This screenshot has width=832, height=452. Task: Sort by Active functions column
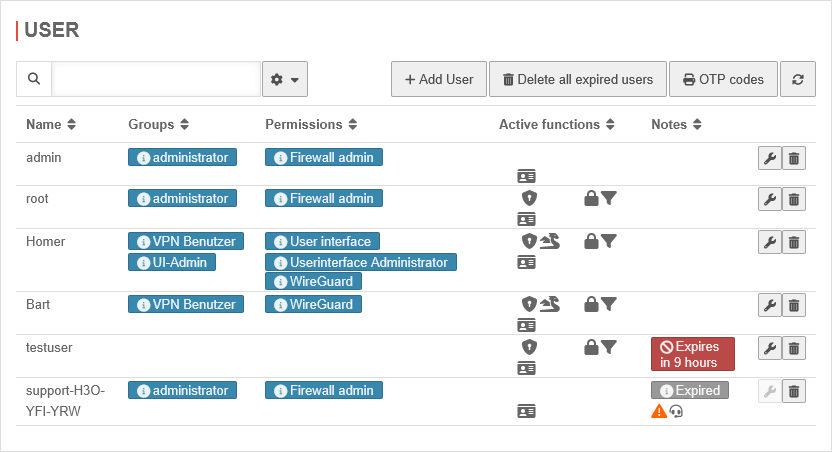[557, 125]
